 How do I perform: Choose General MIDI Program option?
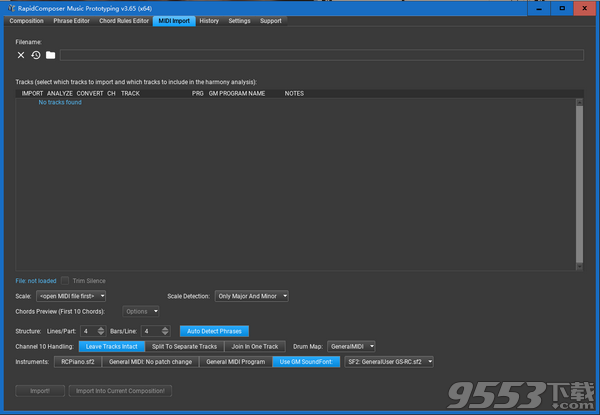tap(236, 362)
